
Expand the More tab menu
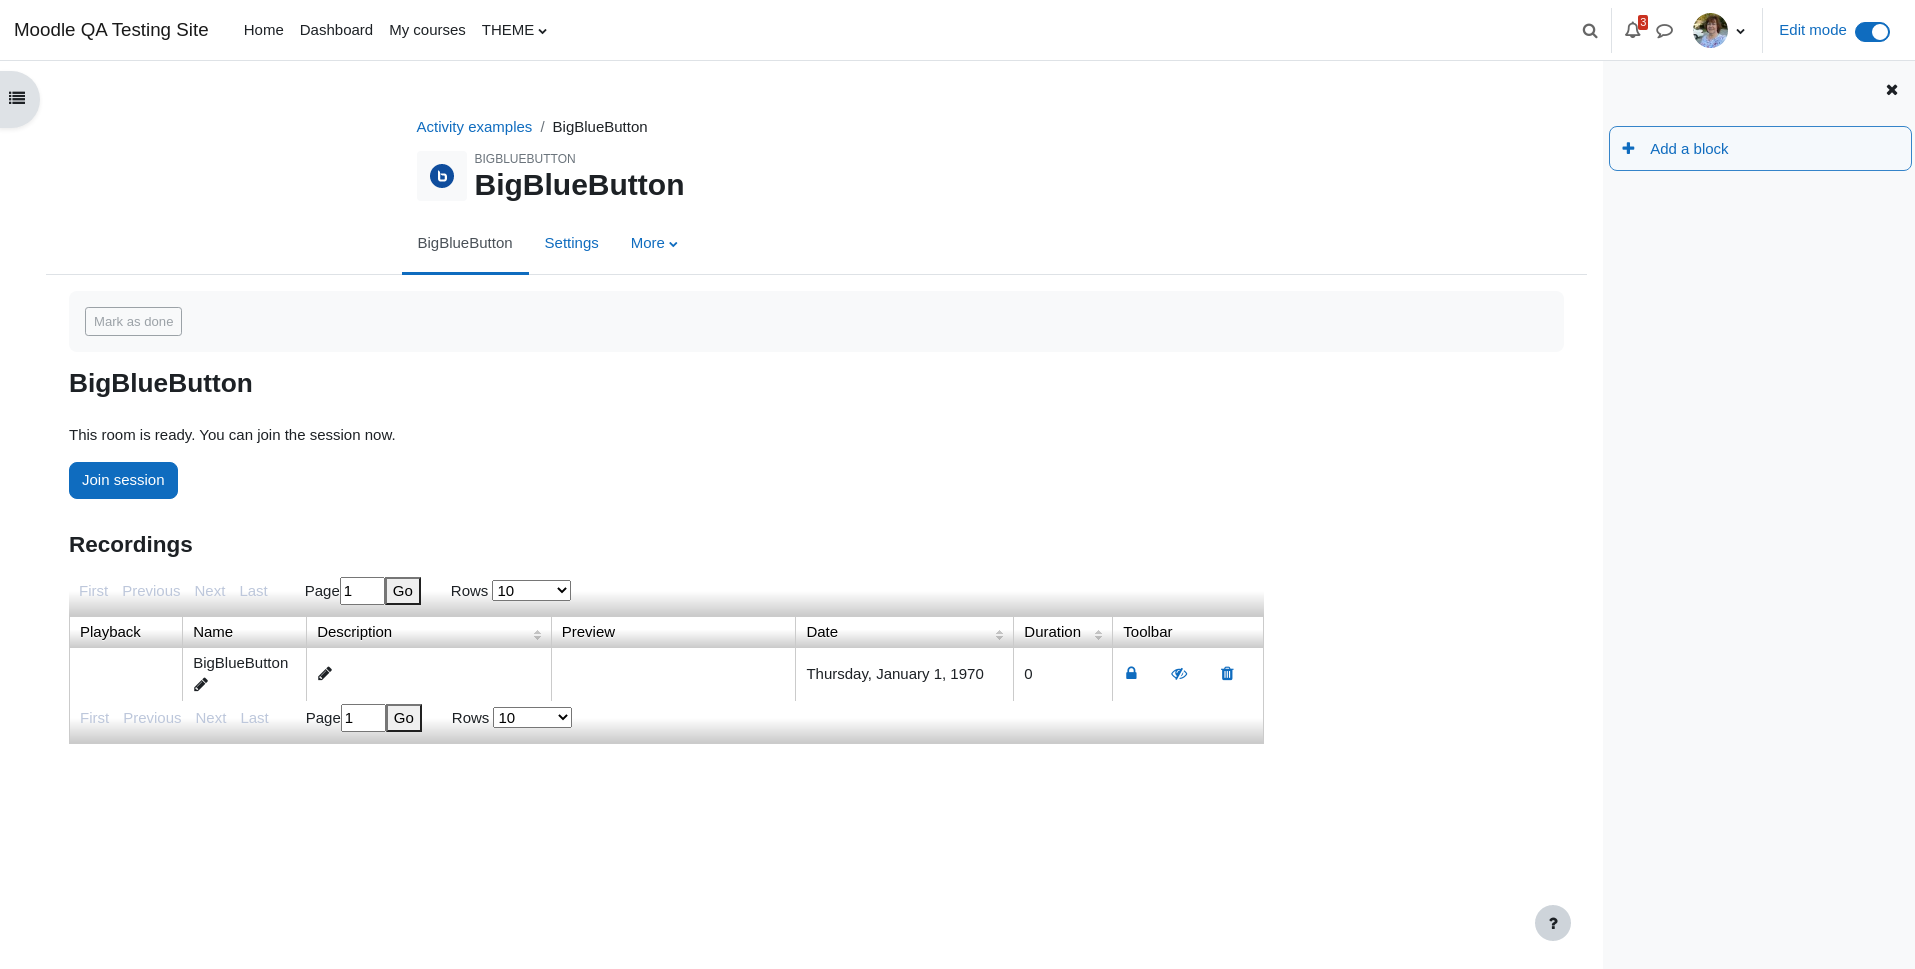pyautogui.click(x=654, y=243)
